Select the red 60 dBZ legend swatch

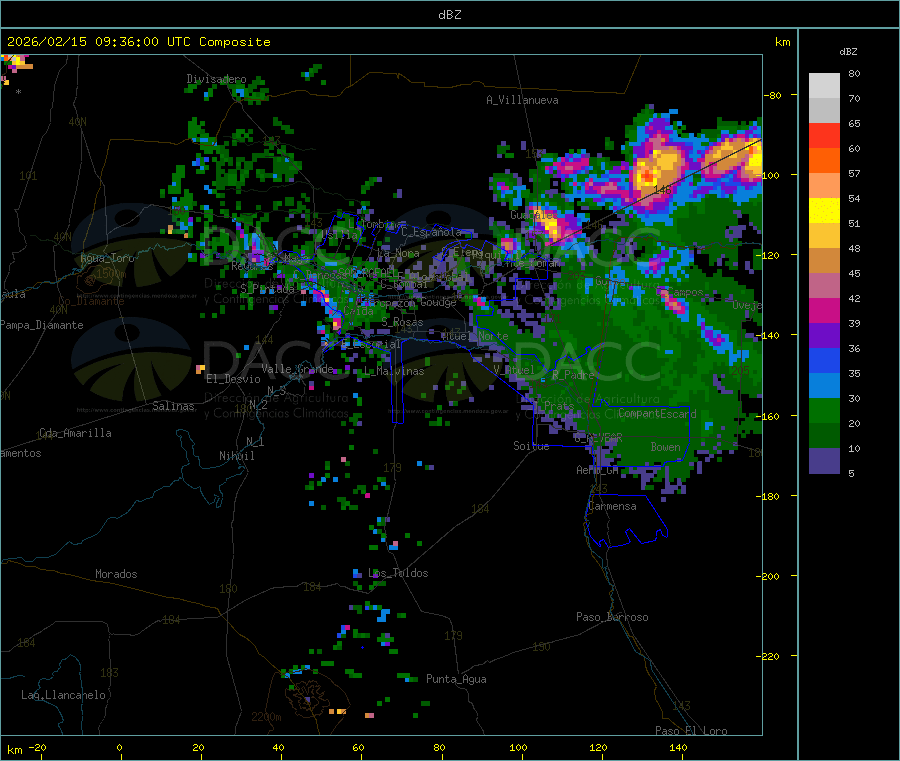tap(824, 135)
